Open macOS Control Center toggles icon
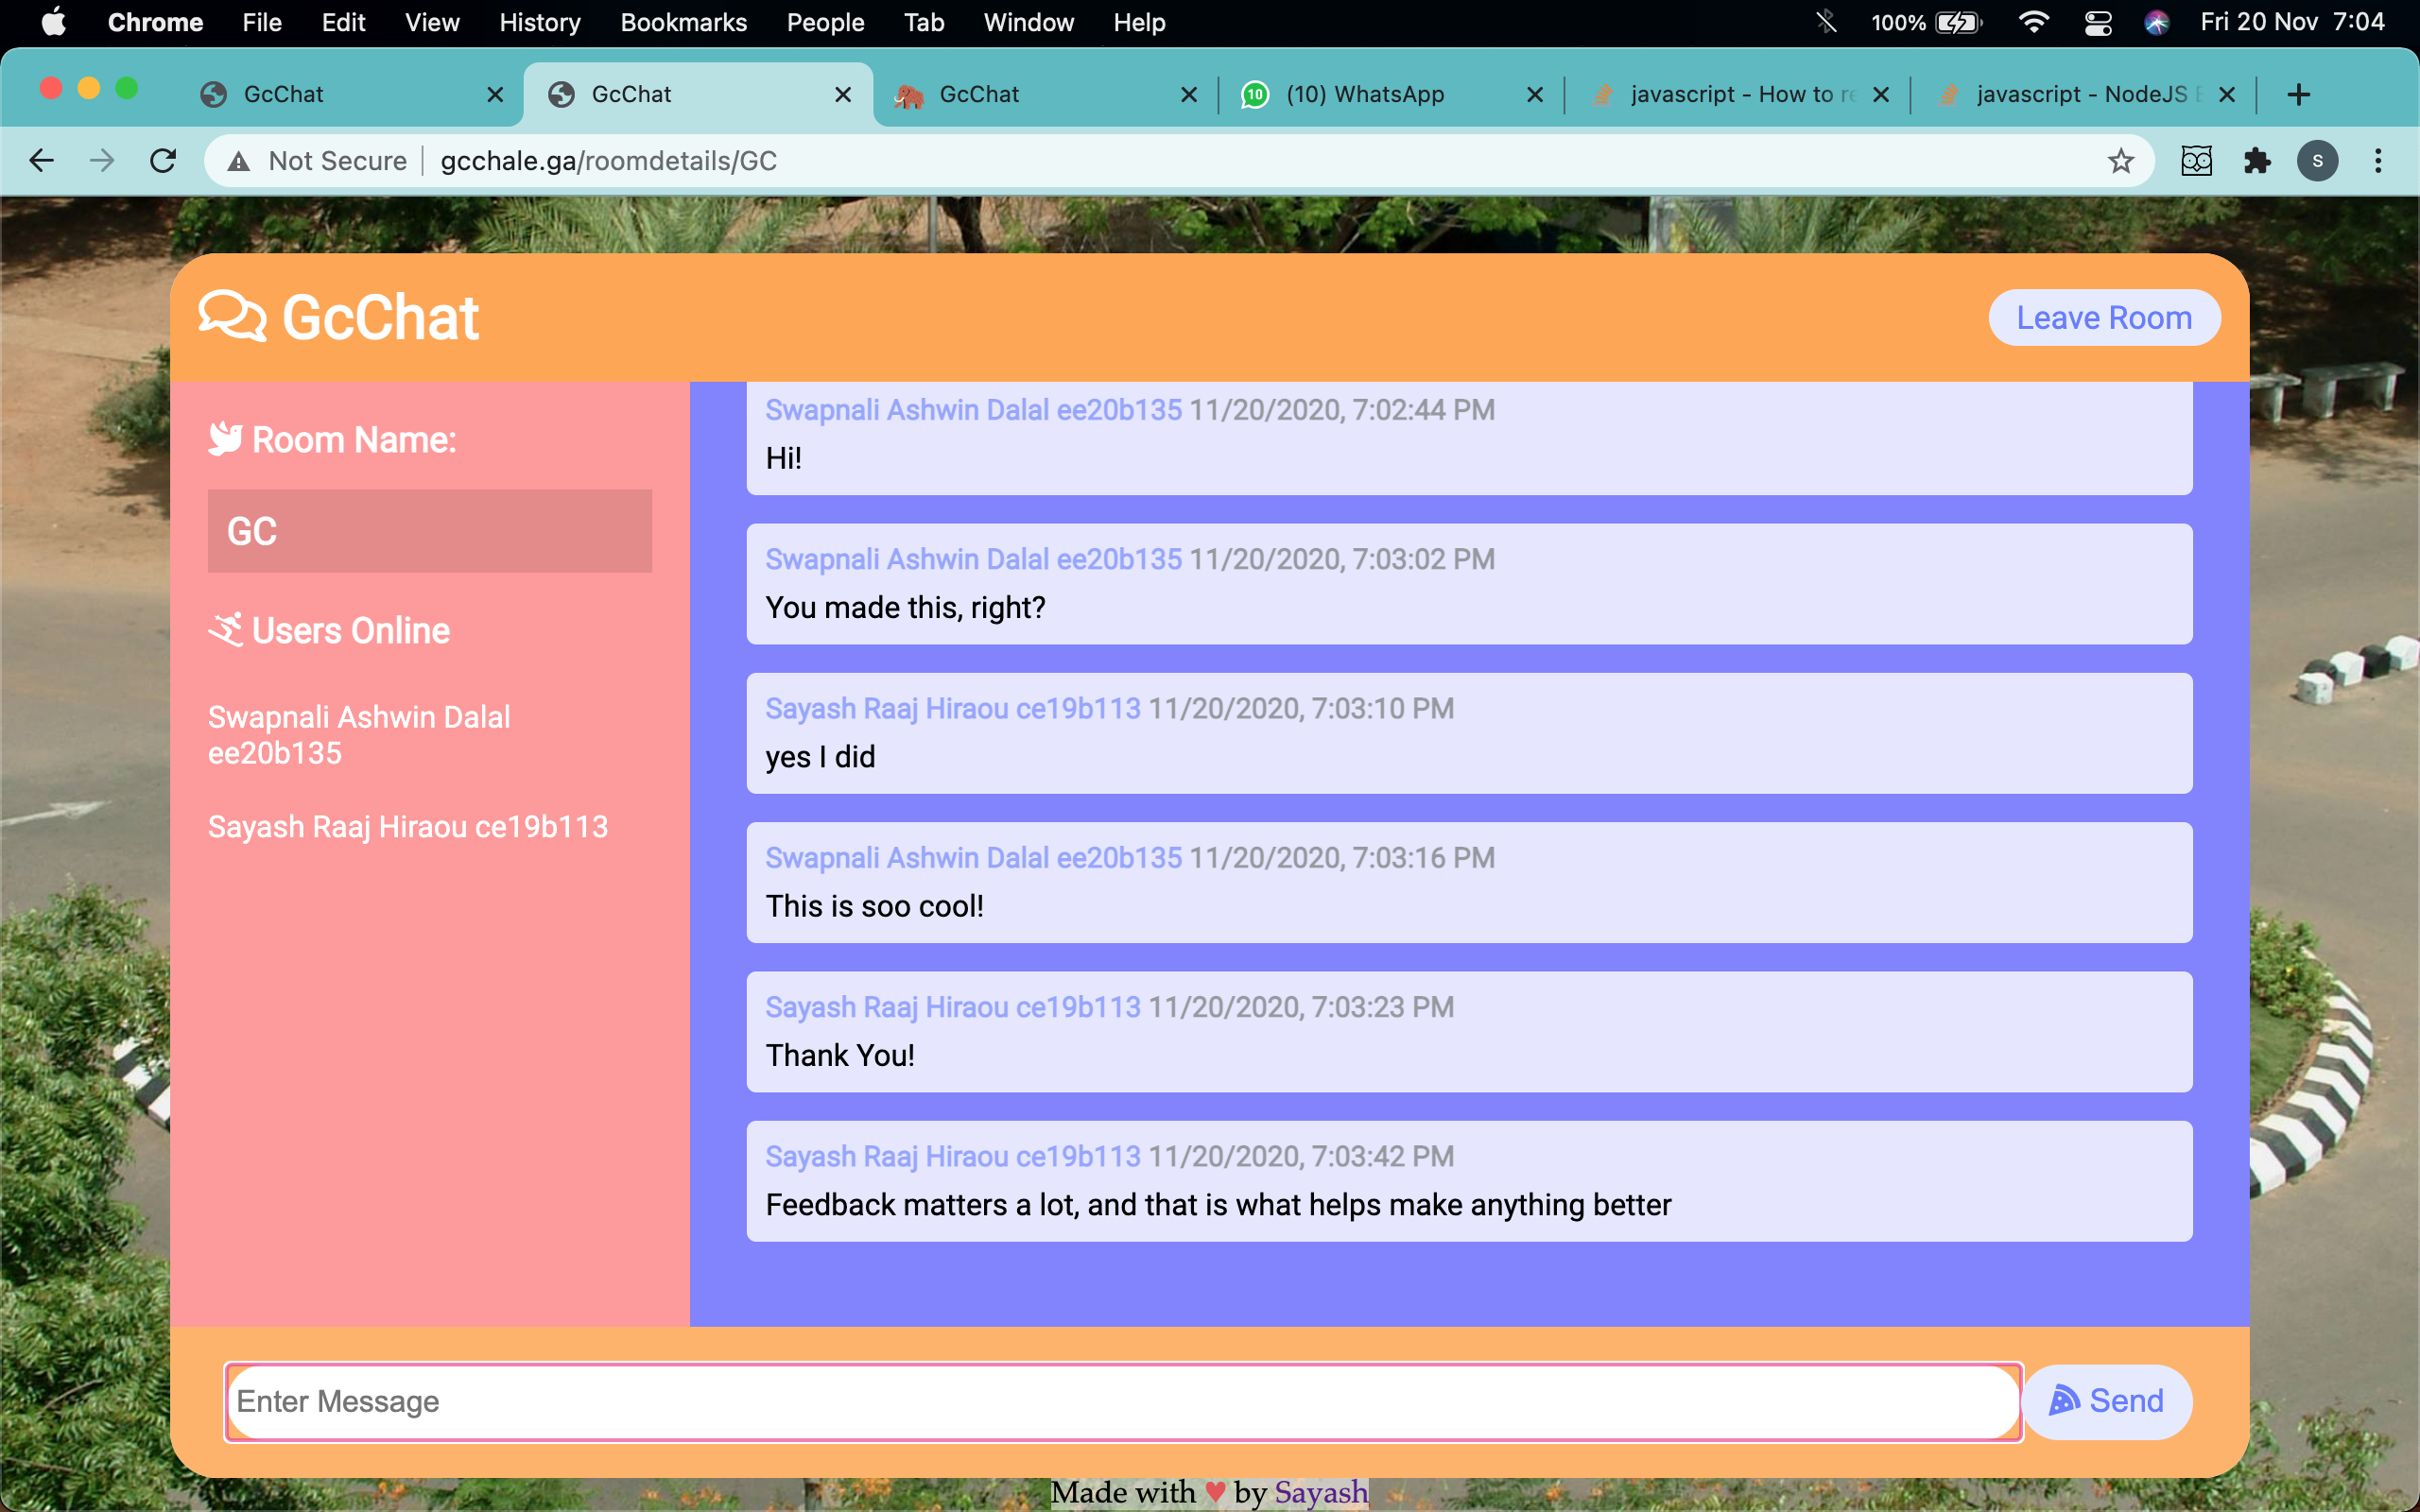The width and height of the screenshot is (2420, 1512). [x=2098, y=22]
